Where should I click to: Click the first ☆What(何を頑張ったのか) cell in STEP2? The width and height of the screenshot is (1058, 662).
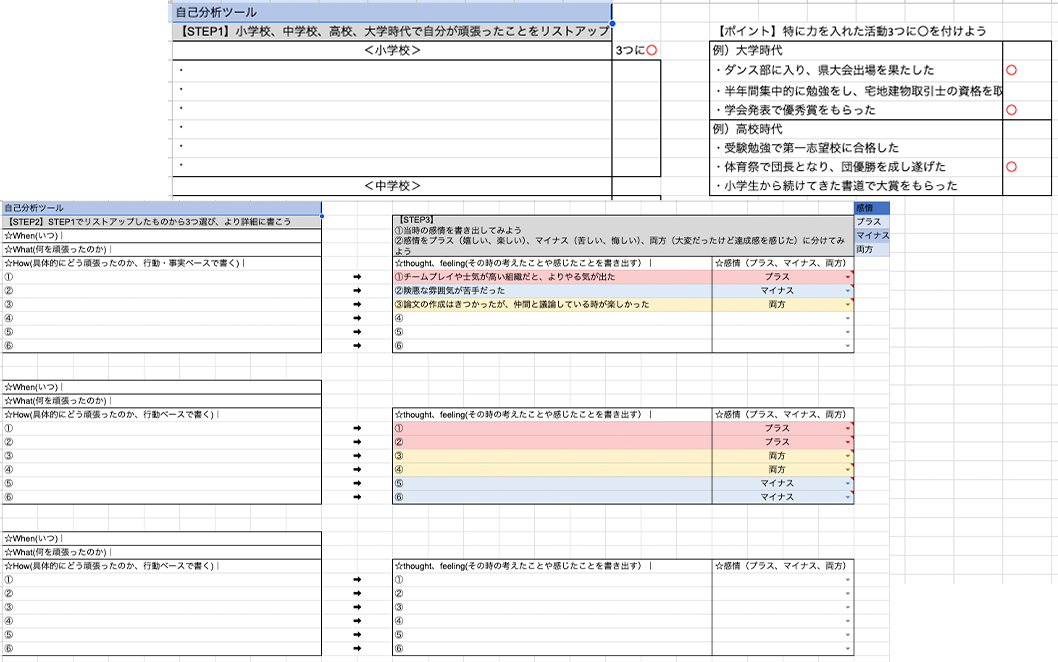162,249
